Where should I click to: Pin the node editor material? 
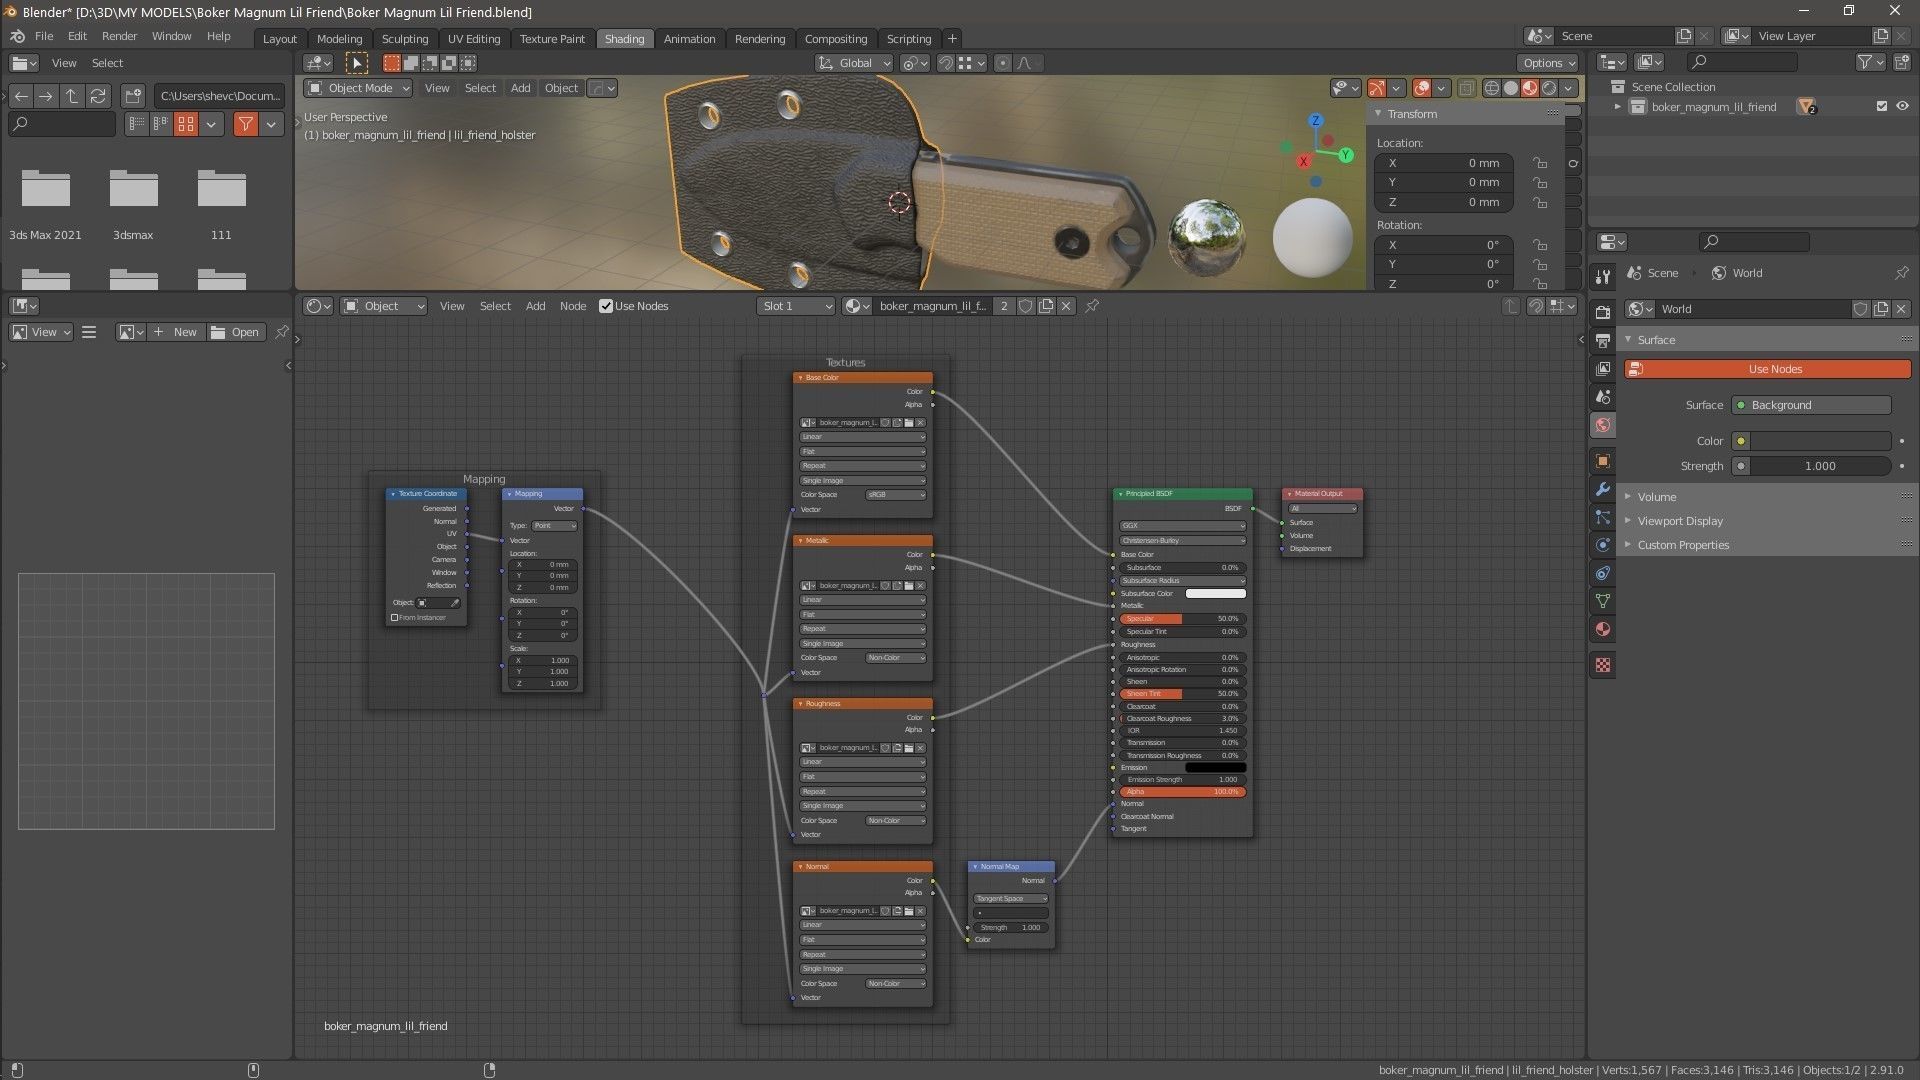(x=1092, y=306)
